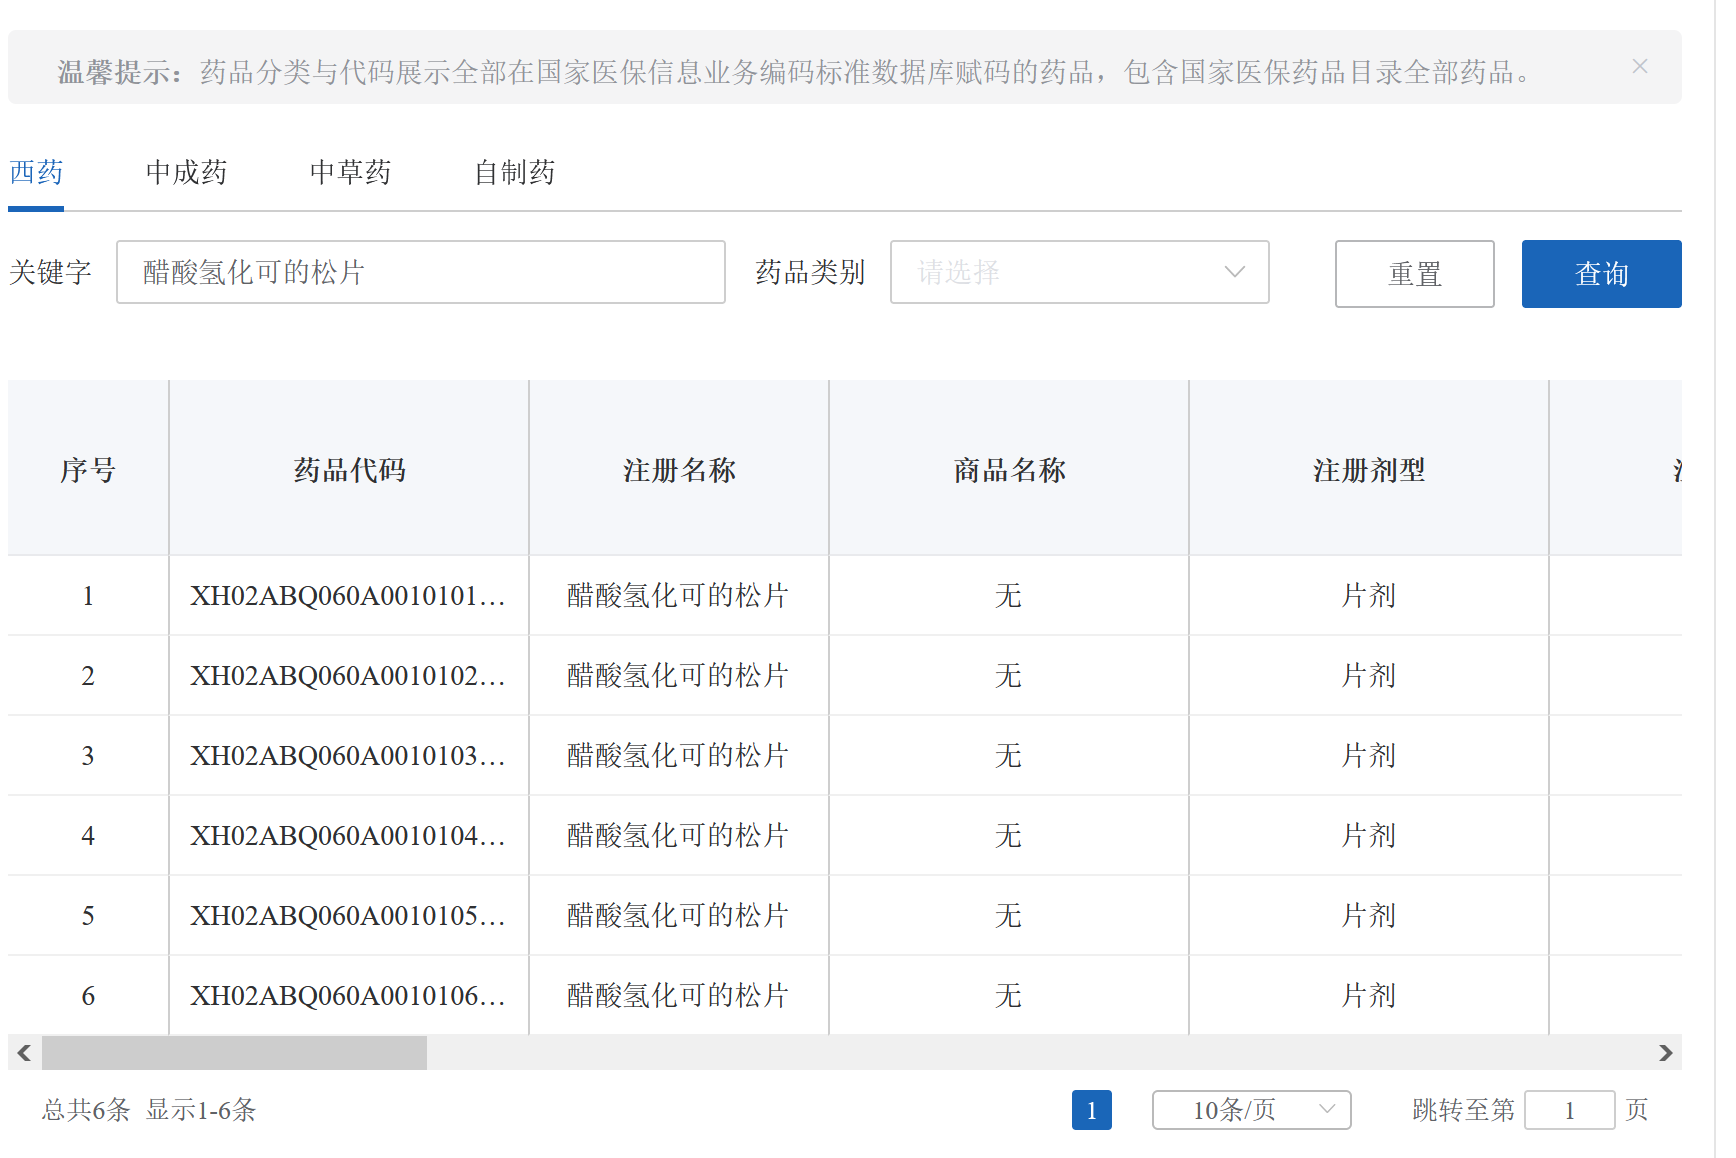Switch to the 中成药 tab

click(x=186, y=172)
